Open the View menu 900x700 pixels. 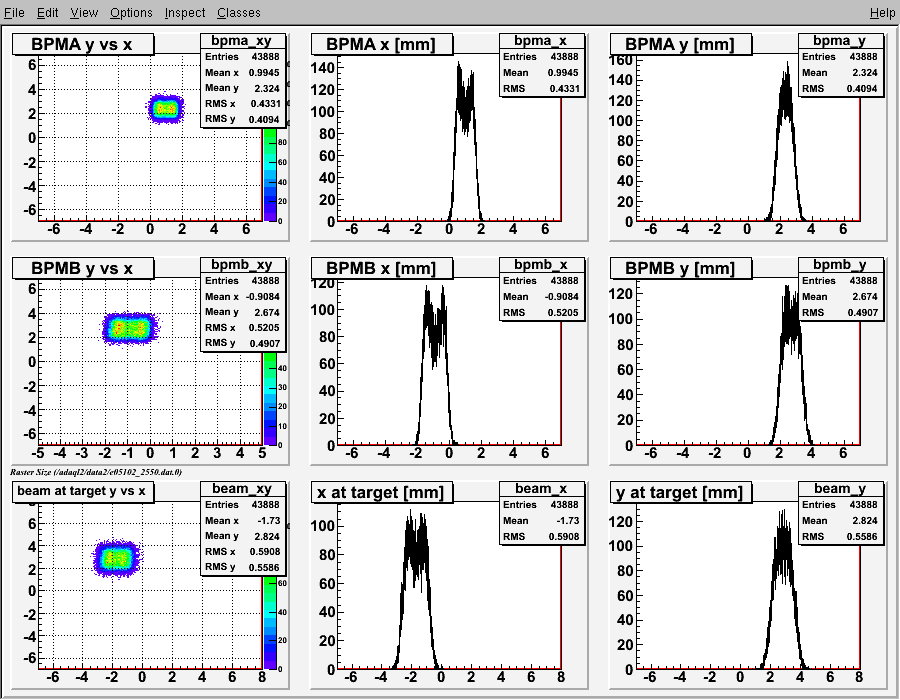[x=84, y=13]
